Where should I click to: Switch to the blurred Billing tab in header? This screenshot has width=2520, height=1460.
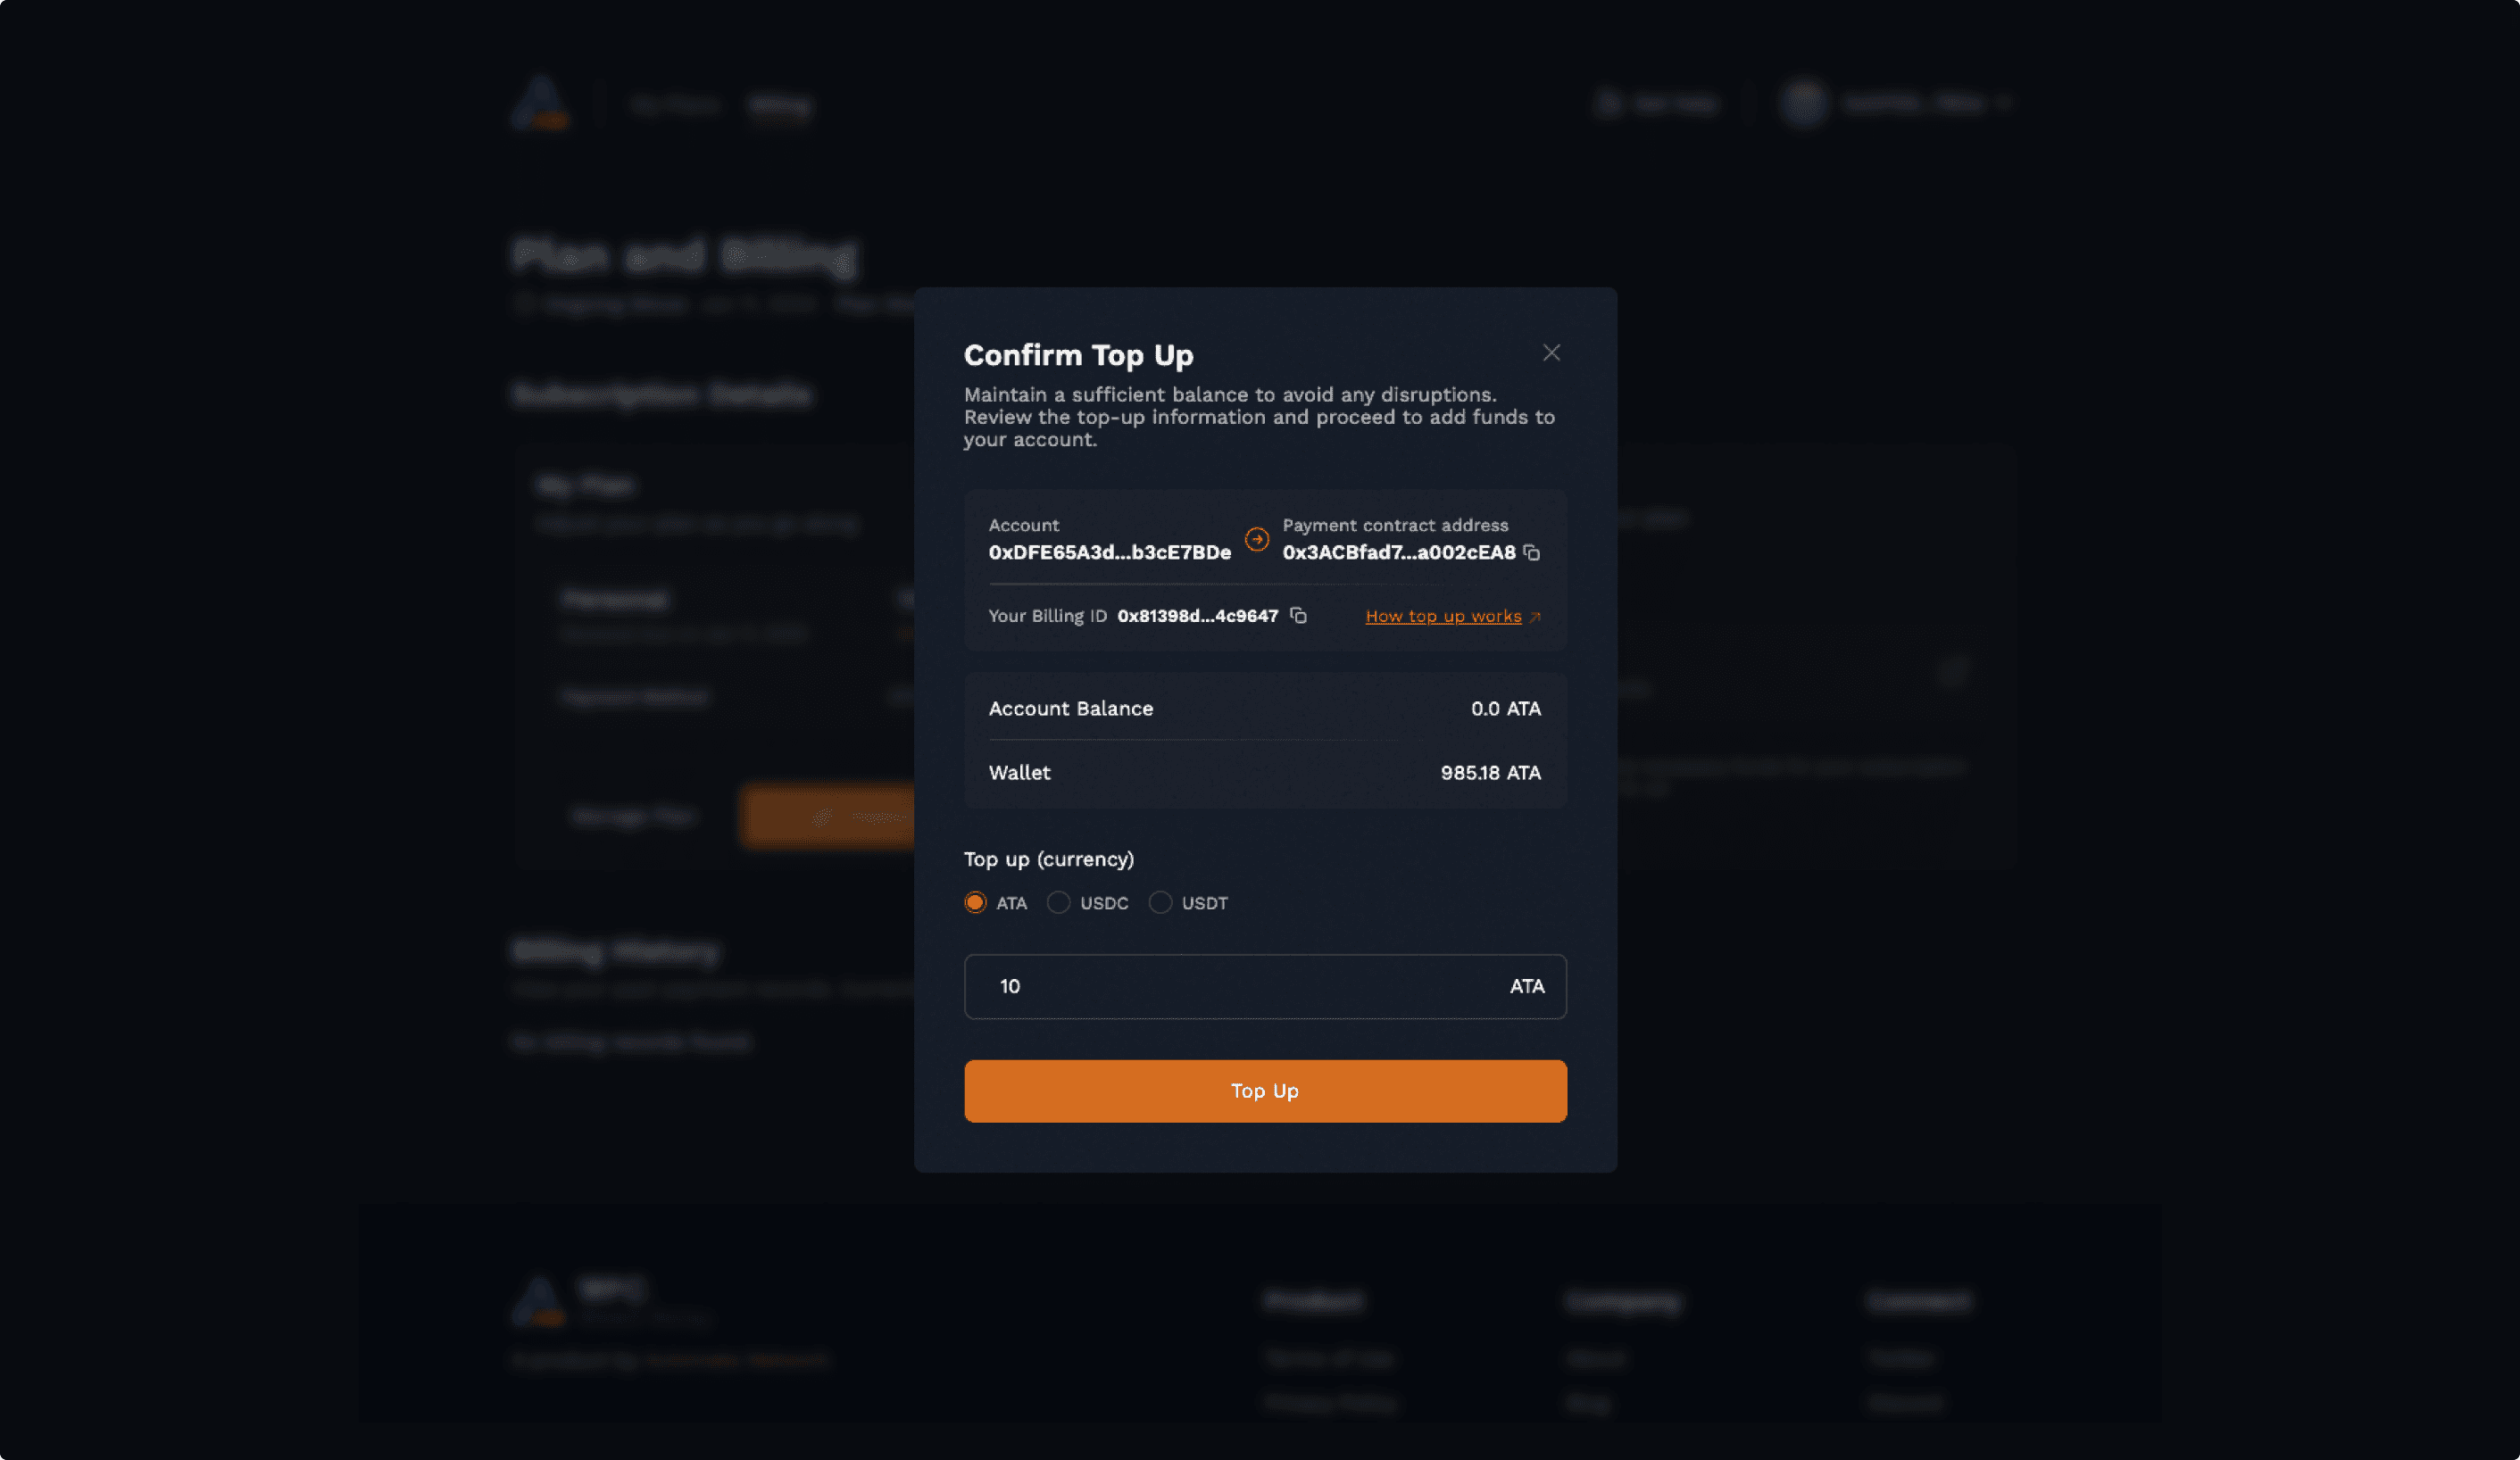click(x=780, y=105)
